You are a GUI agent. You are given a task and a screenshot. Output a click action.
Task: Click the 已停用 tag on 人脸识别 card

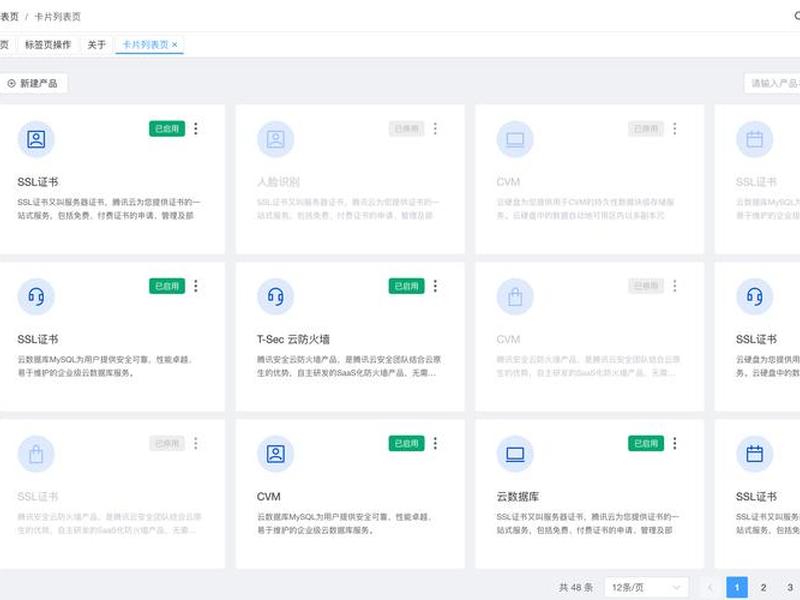407,129
